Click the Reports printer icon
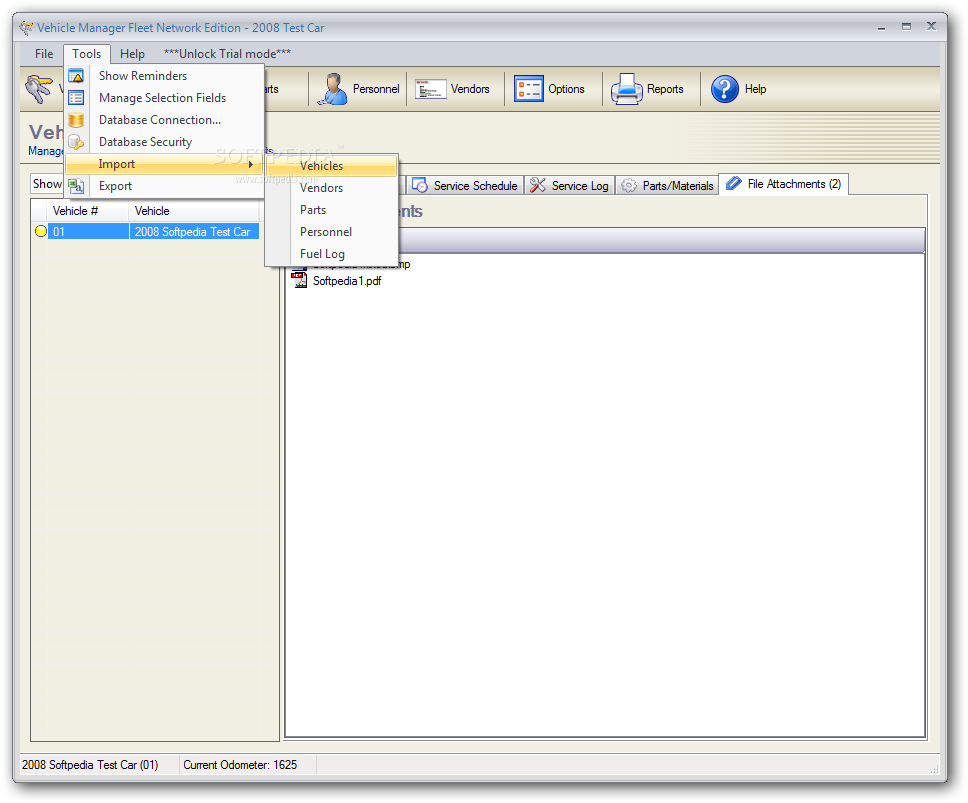This screenshot has width=968, height=803. (x=627, y=89)
